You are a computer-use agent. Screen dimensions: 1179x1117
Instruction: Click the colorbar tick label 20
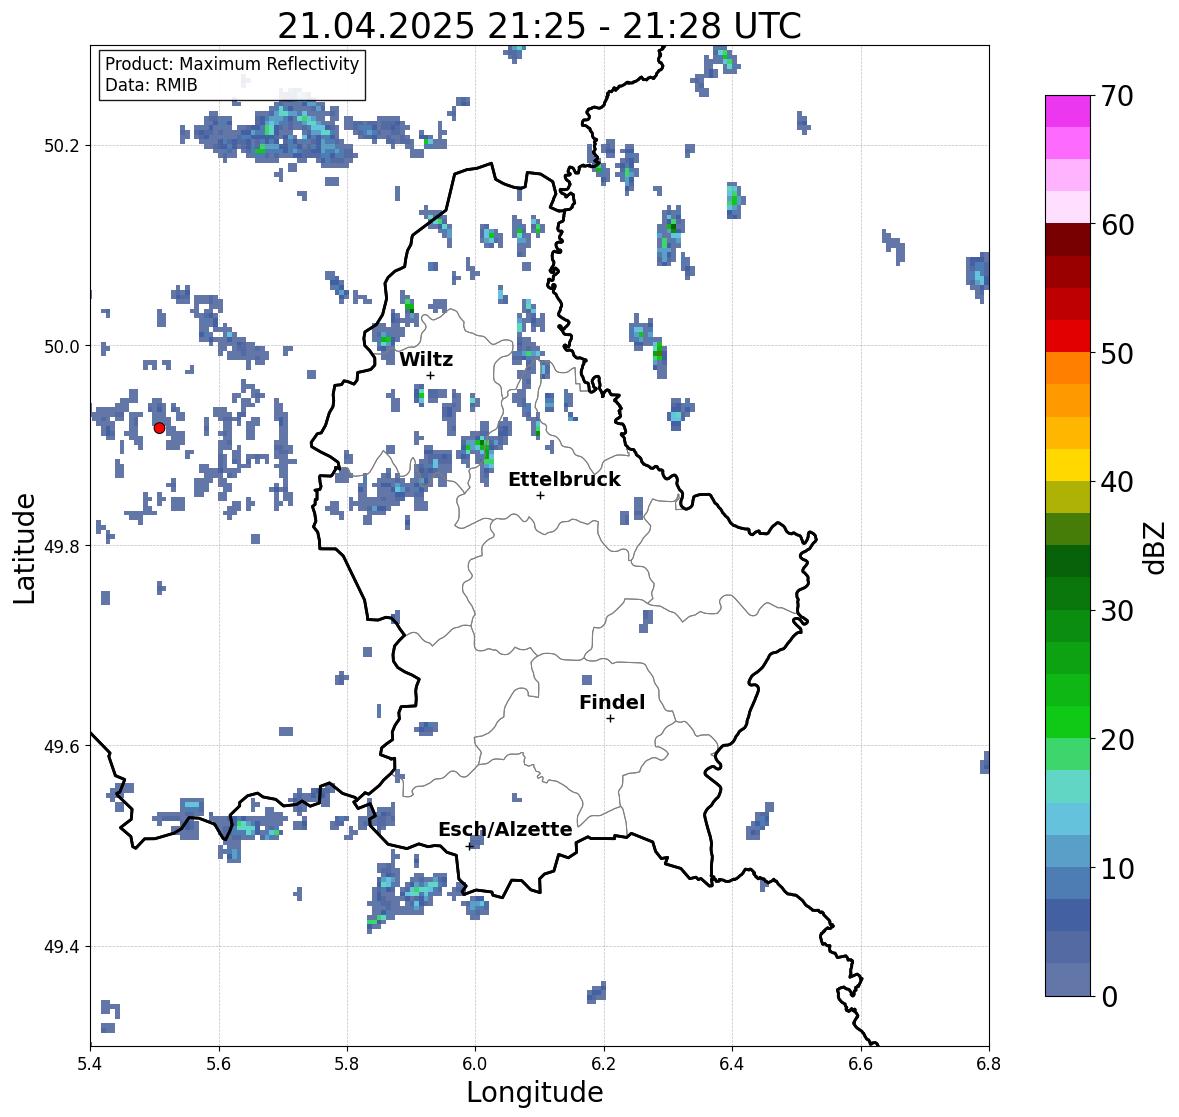tap(1117, 740)
